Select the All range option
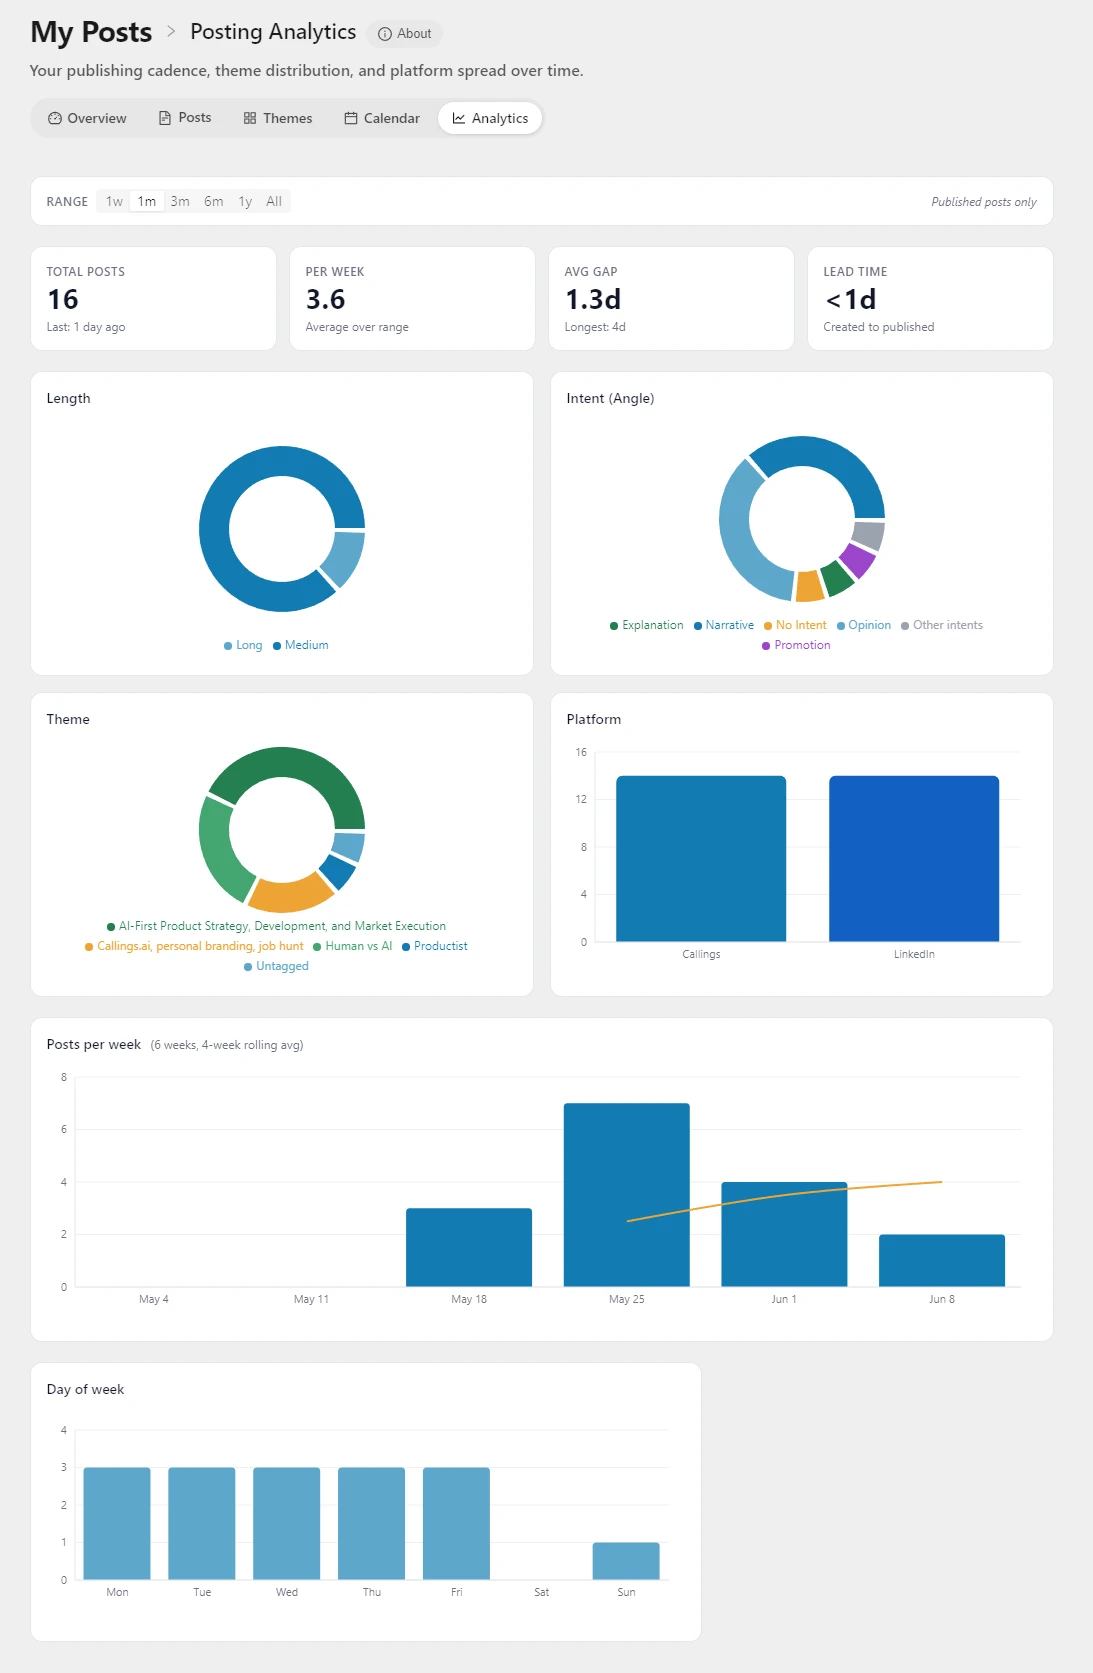This screenshot has height=1673, width=1093. tap(274, 201)
